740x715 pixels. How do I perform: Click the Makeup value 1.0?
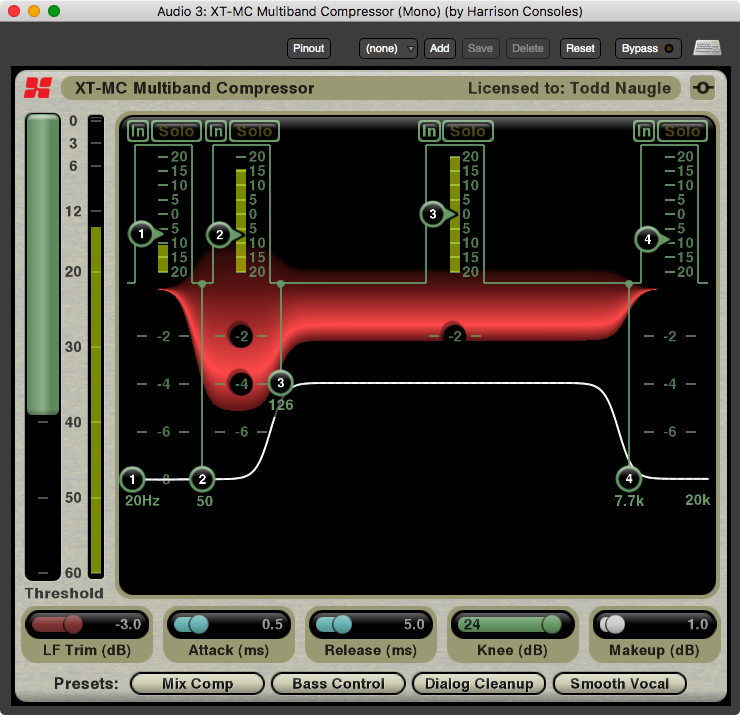698,624
